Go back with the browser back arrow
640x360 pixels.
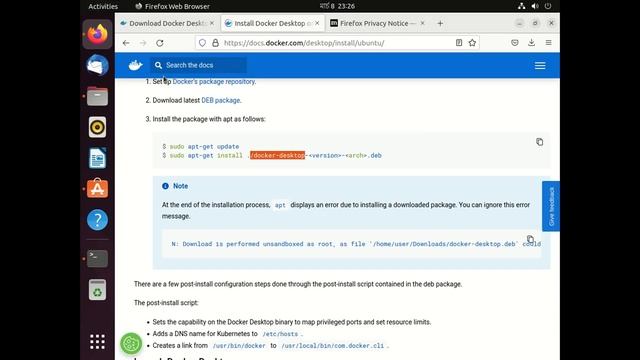point(126,43)
